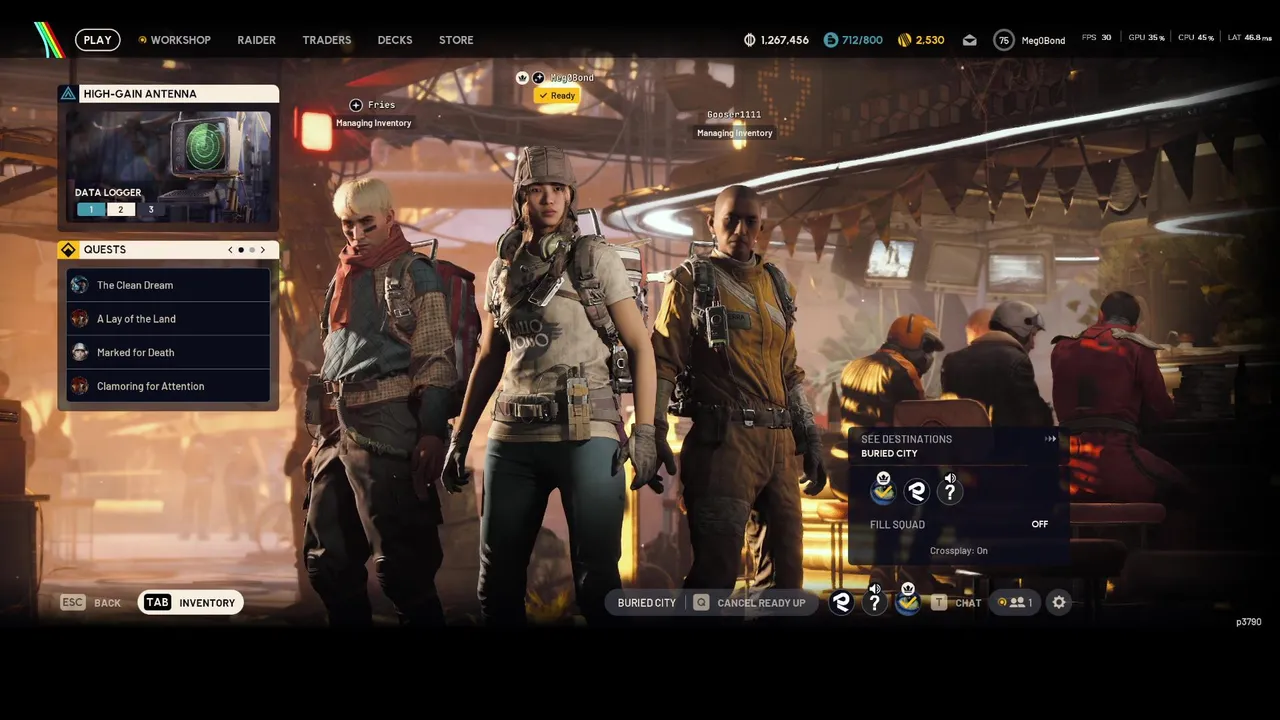Click the question mark avatar in destination panel
The height and width of the screenshot is (720, 1280).
[x=950, y=489]
